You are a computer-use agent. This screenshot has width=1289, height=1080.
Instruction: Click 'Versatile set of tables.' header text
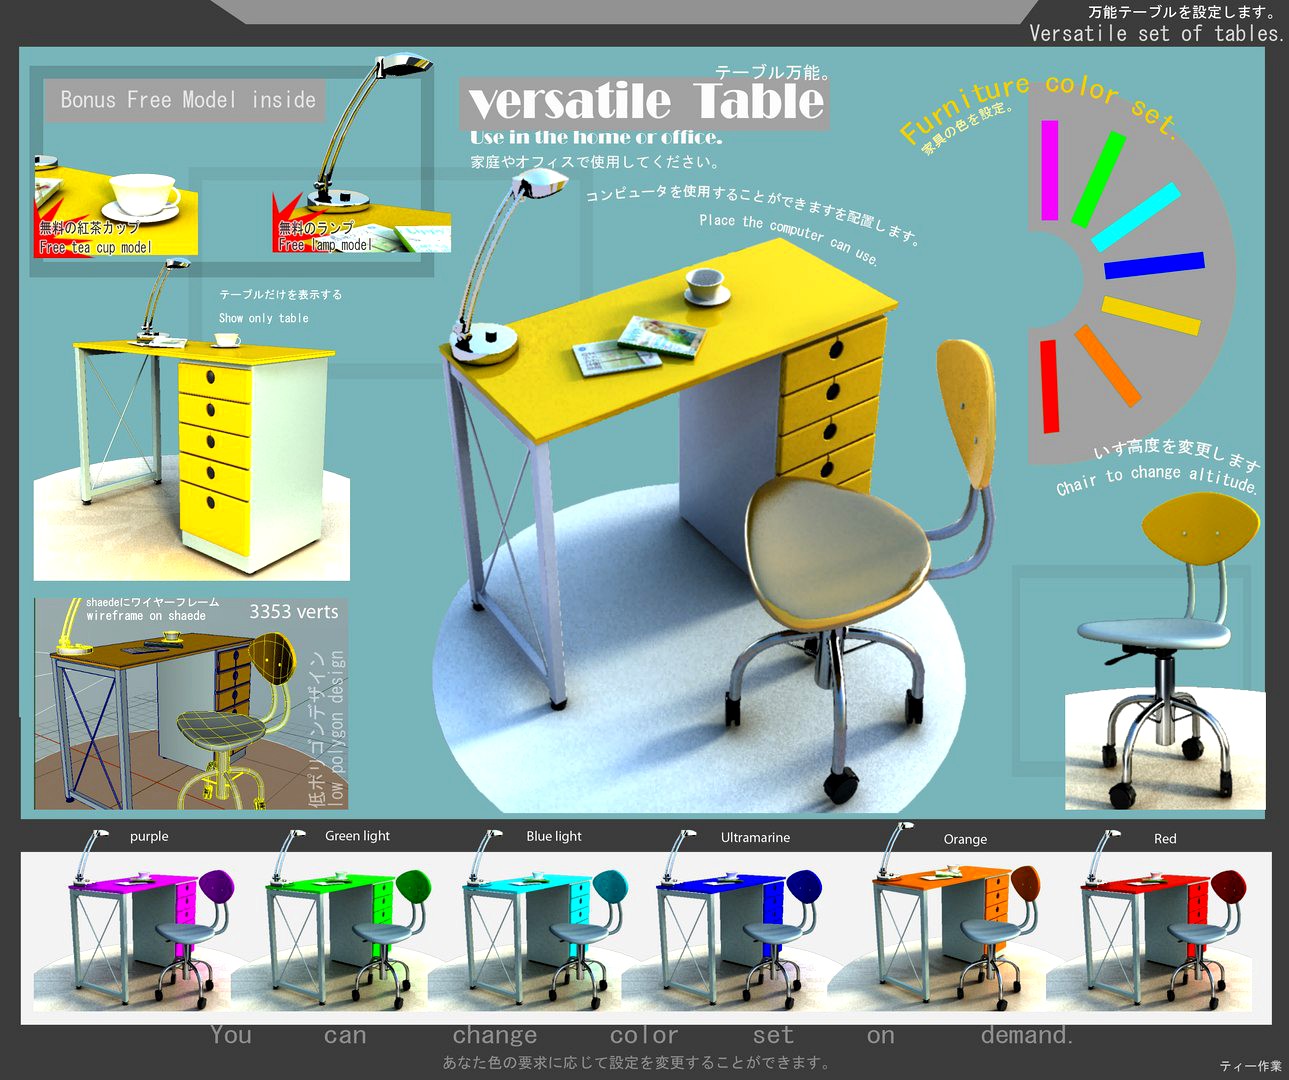(1157, 33)
